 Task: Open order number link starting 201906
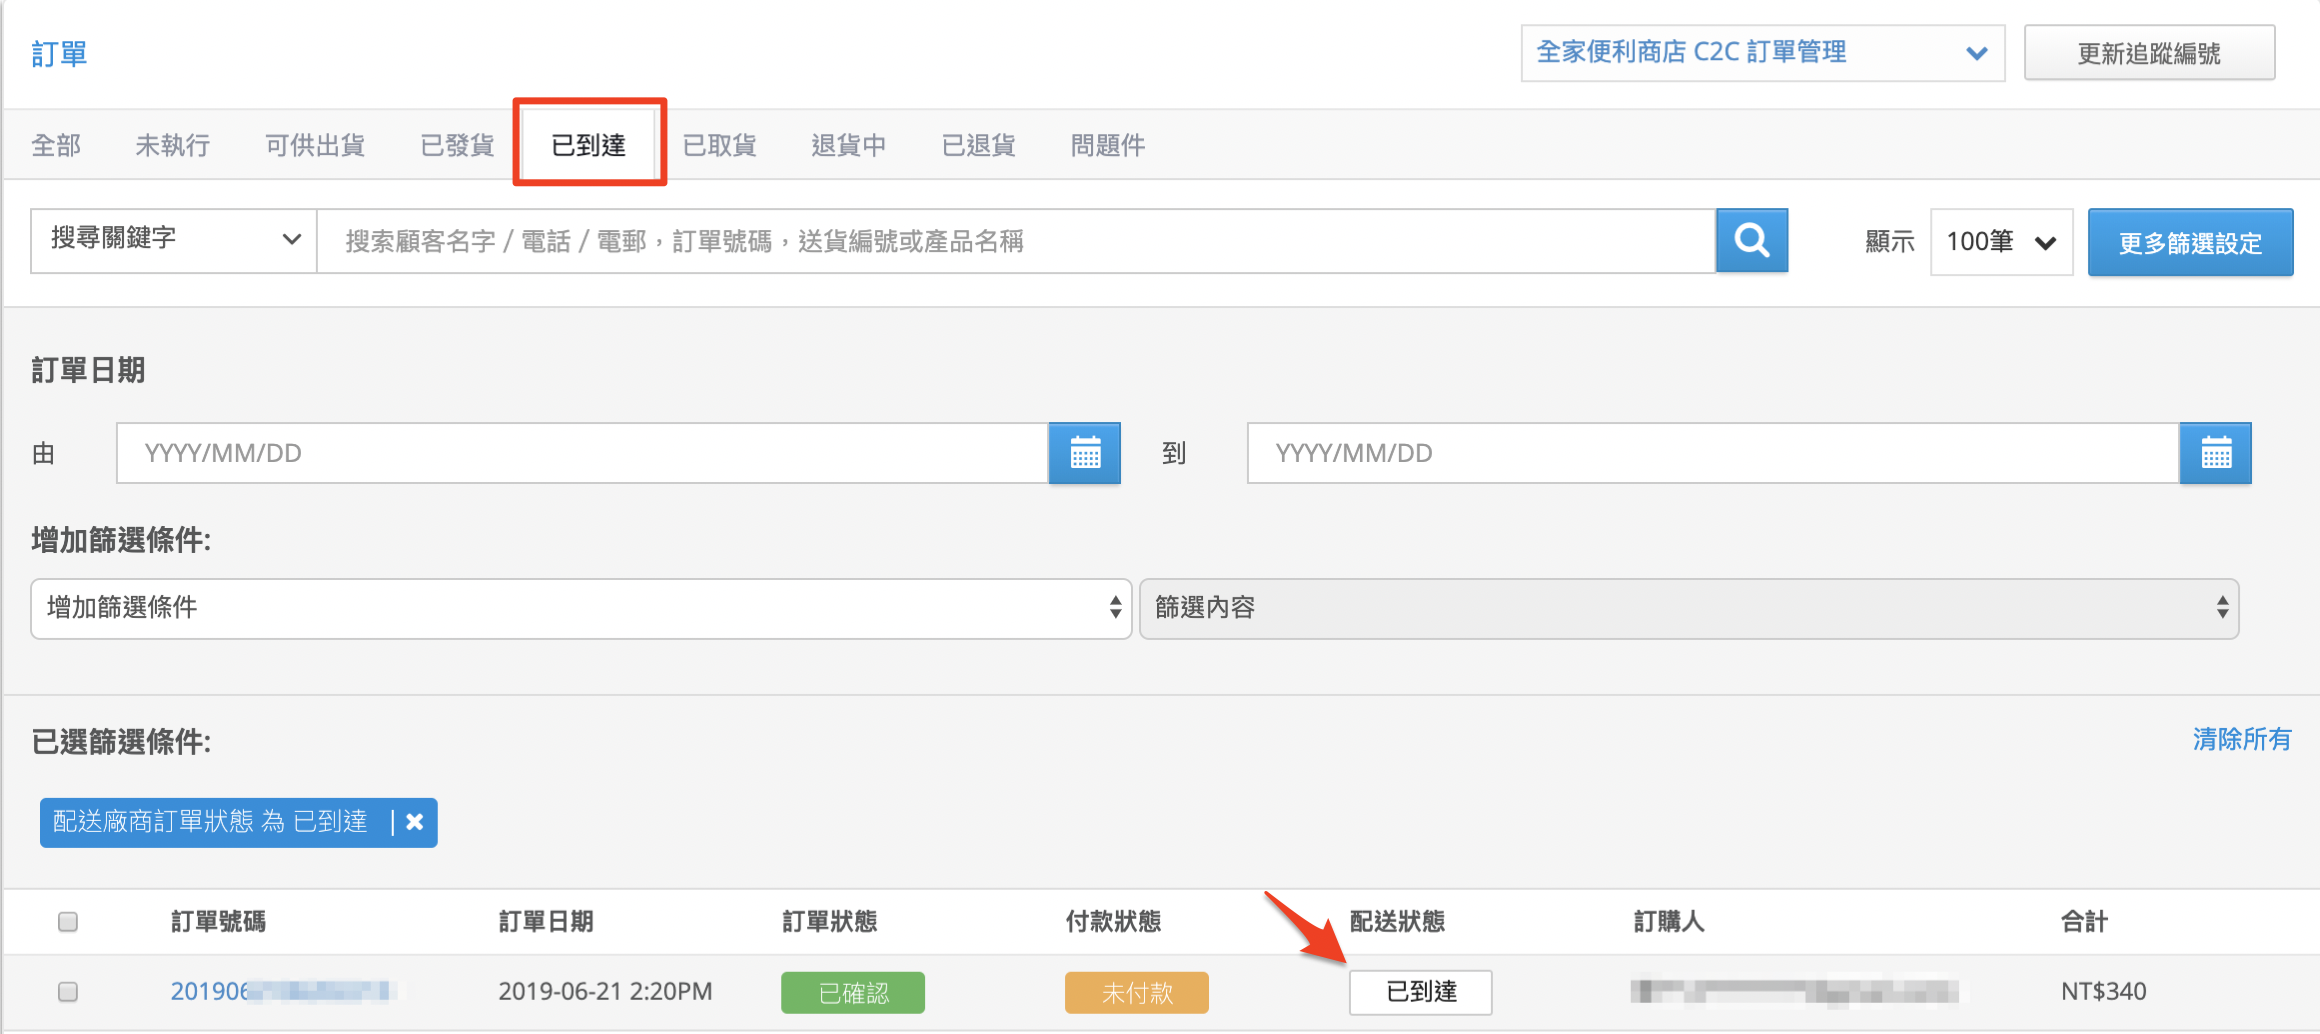coord(283,991)
